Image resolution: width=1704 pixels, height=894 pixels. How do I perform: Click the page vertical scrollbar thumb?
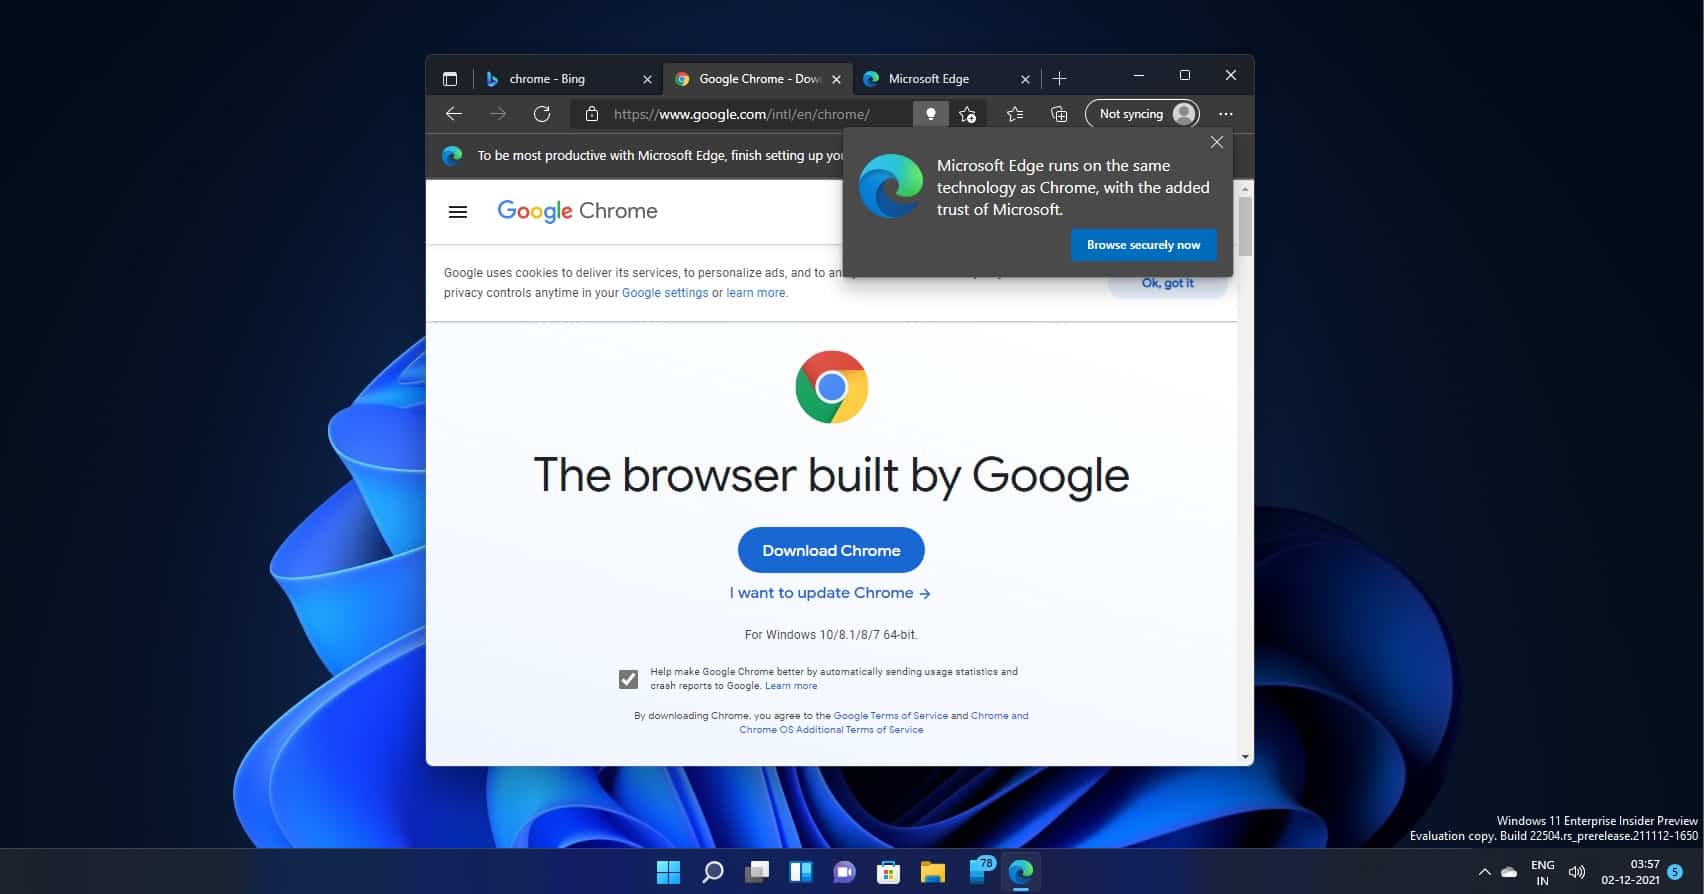click(x=1245, y=225)
